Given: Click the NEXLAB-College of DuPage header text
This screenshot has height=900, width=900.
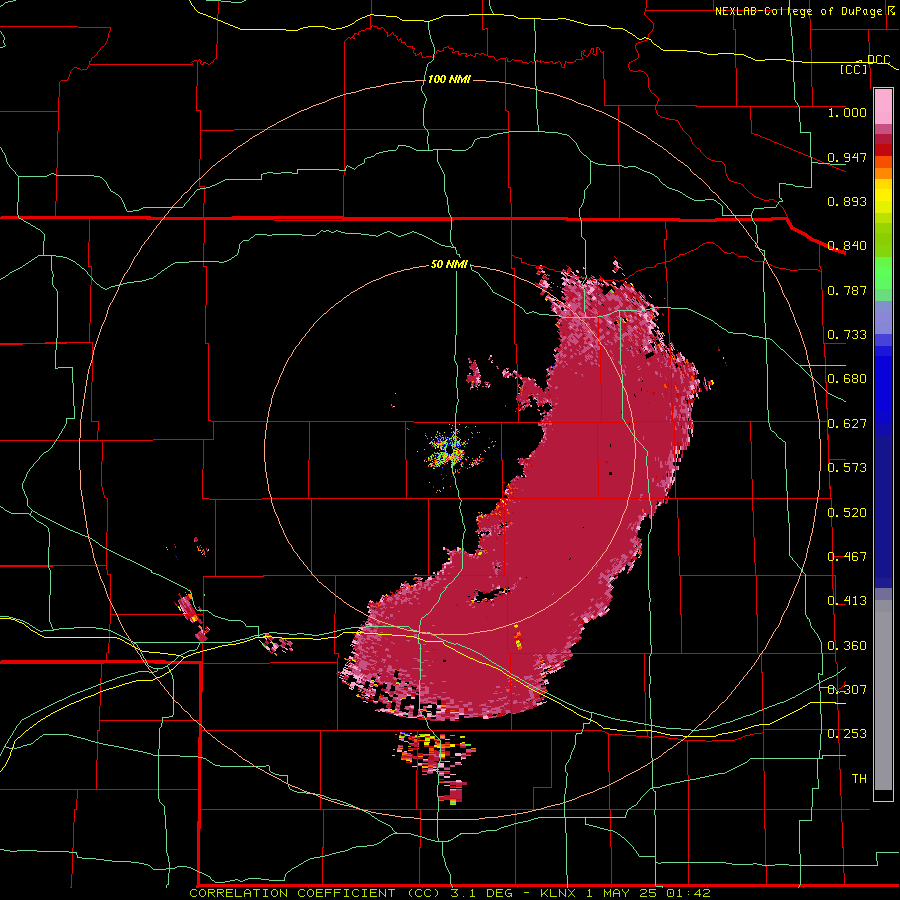Looking at the screenshot, I should (800, 11).
